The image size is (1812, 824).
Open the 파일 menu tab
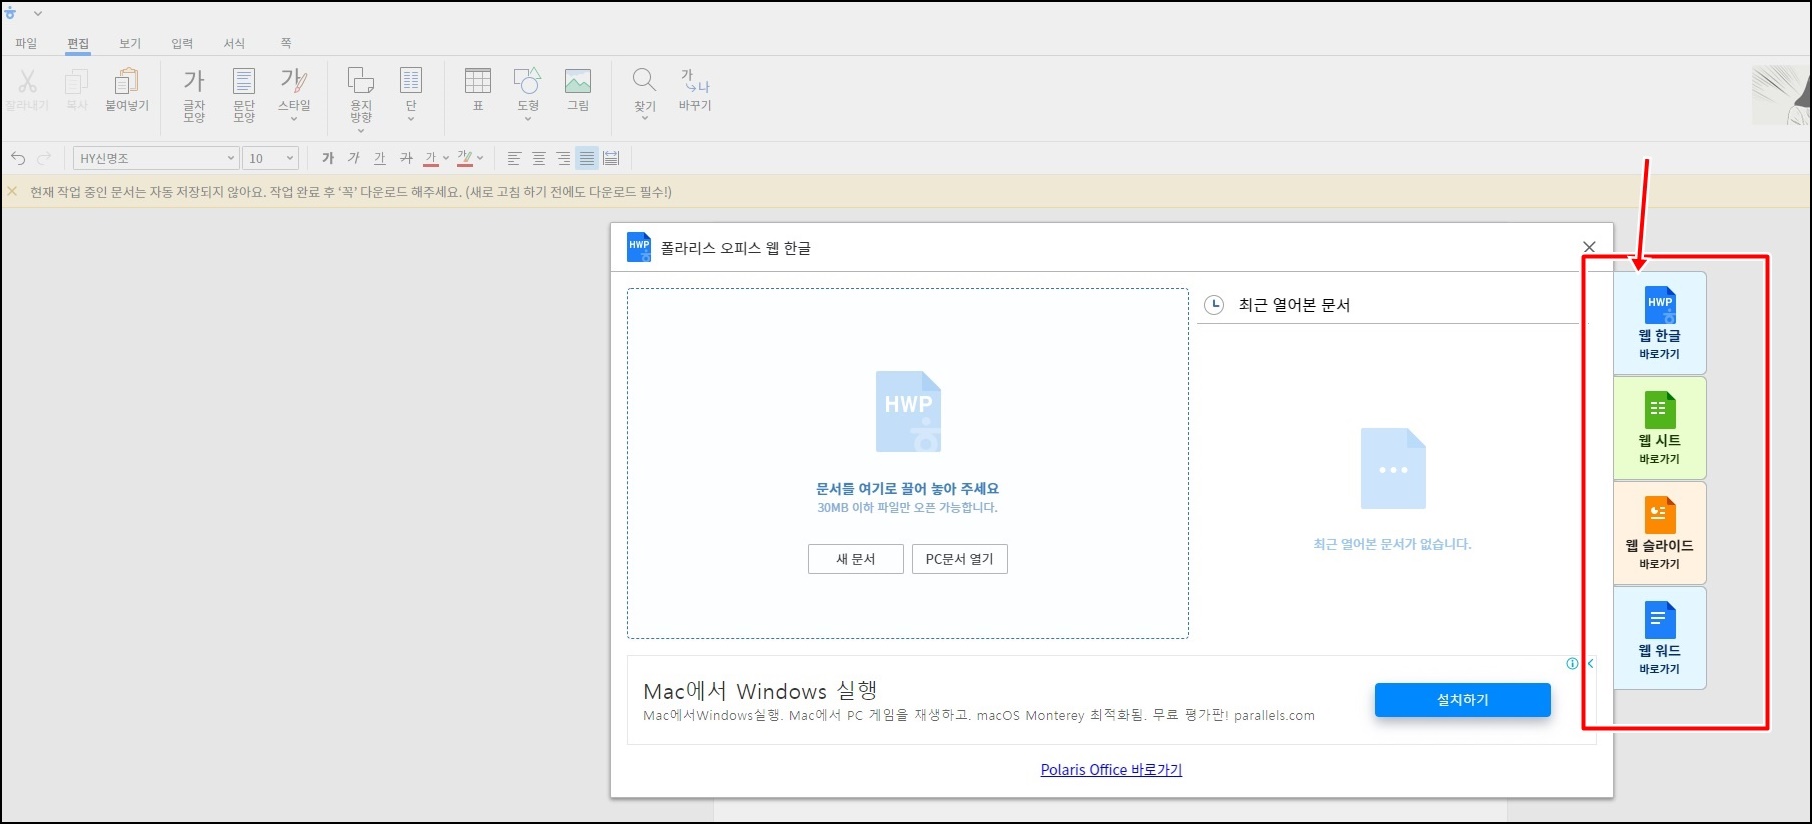26,43
